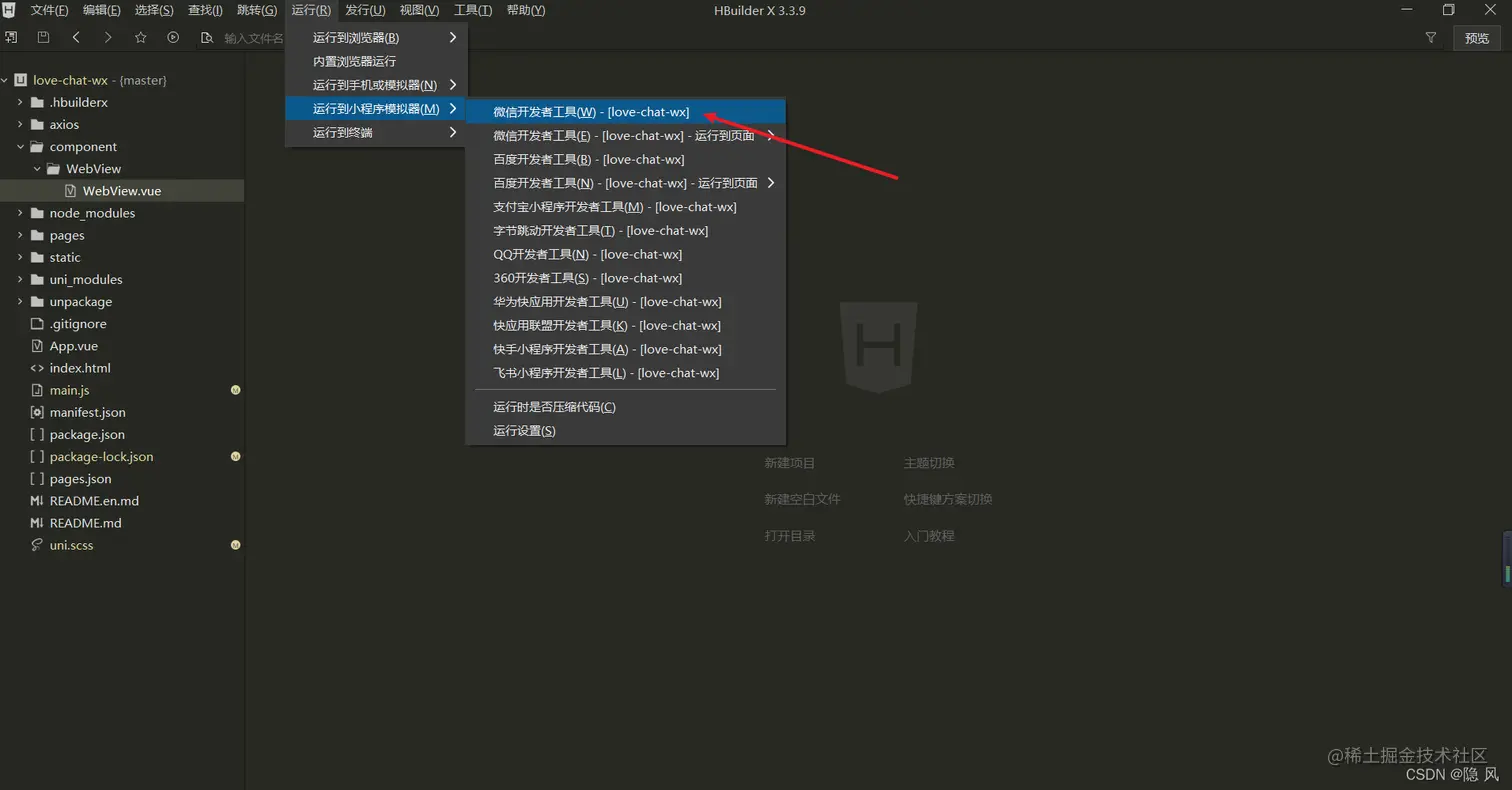1512x790 pixels.
Task: Click the WebView.vue file icon
Action: tap(70, 190)
